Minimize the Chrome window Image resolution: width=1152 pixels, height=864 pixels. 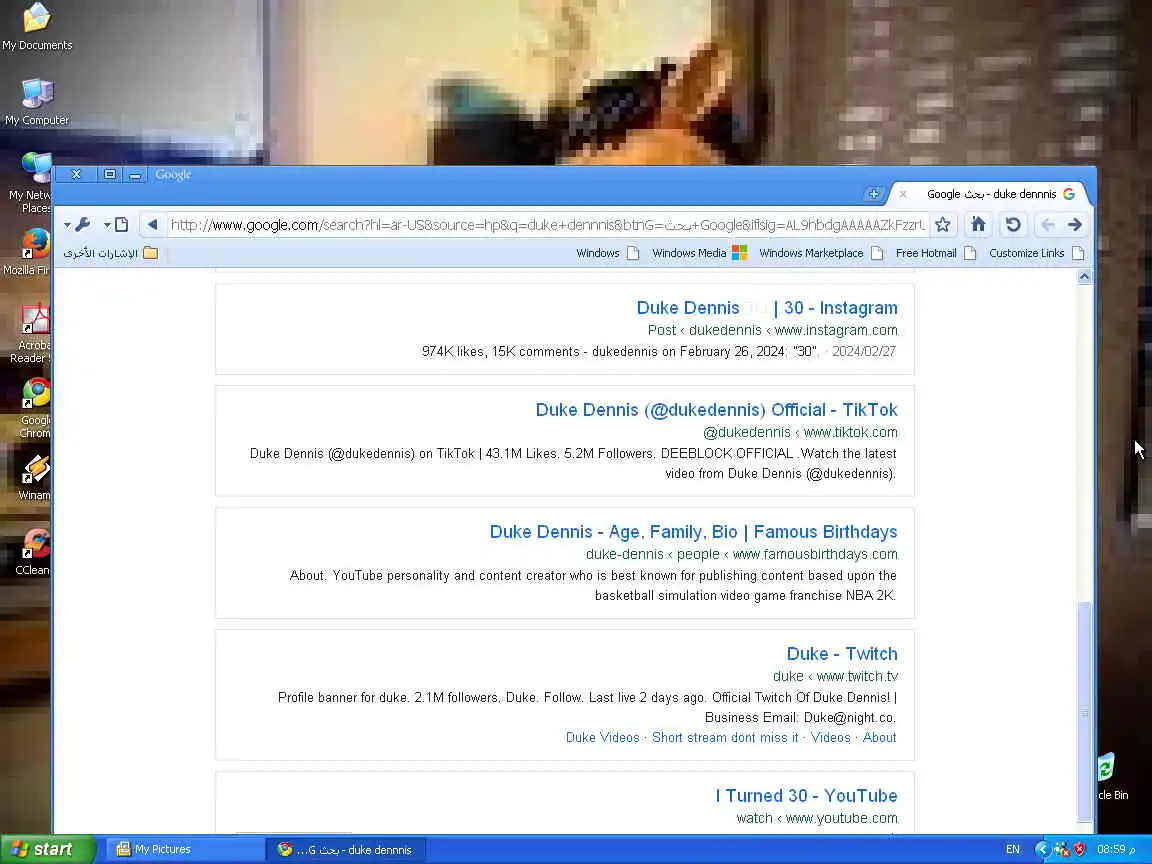[135, 175]
